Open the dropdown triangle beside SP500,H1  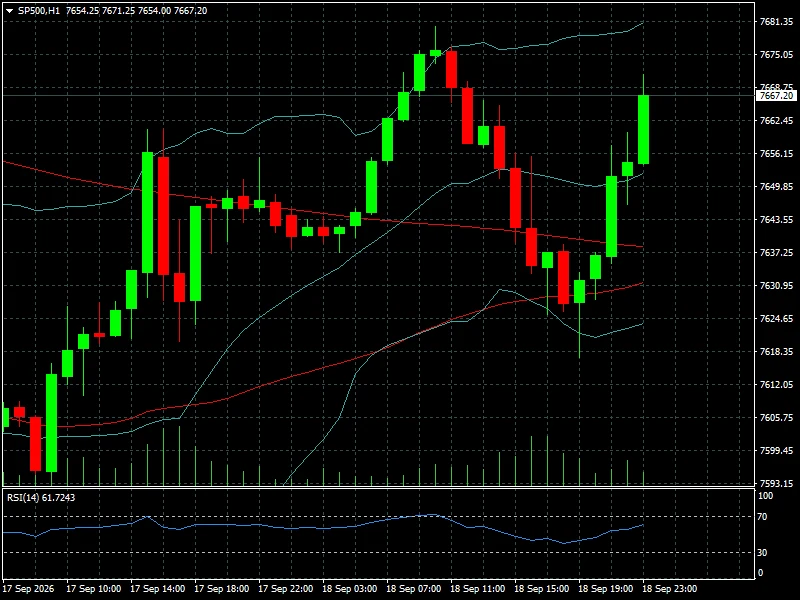tap(9, 11)
